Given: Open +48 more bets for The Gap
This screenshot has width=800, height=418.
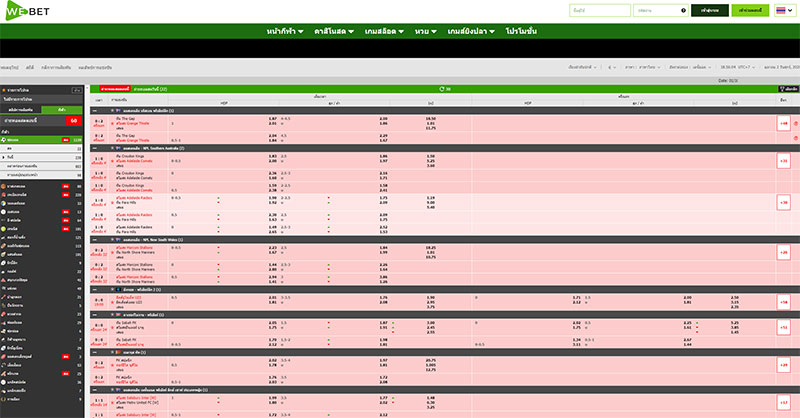Looking at the screenshot, I should [x=783, y=124].
